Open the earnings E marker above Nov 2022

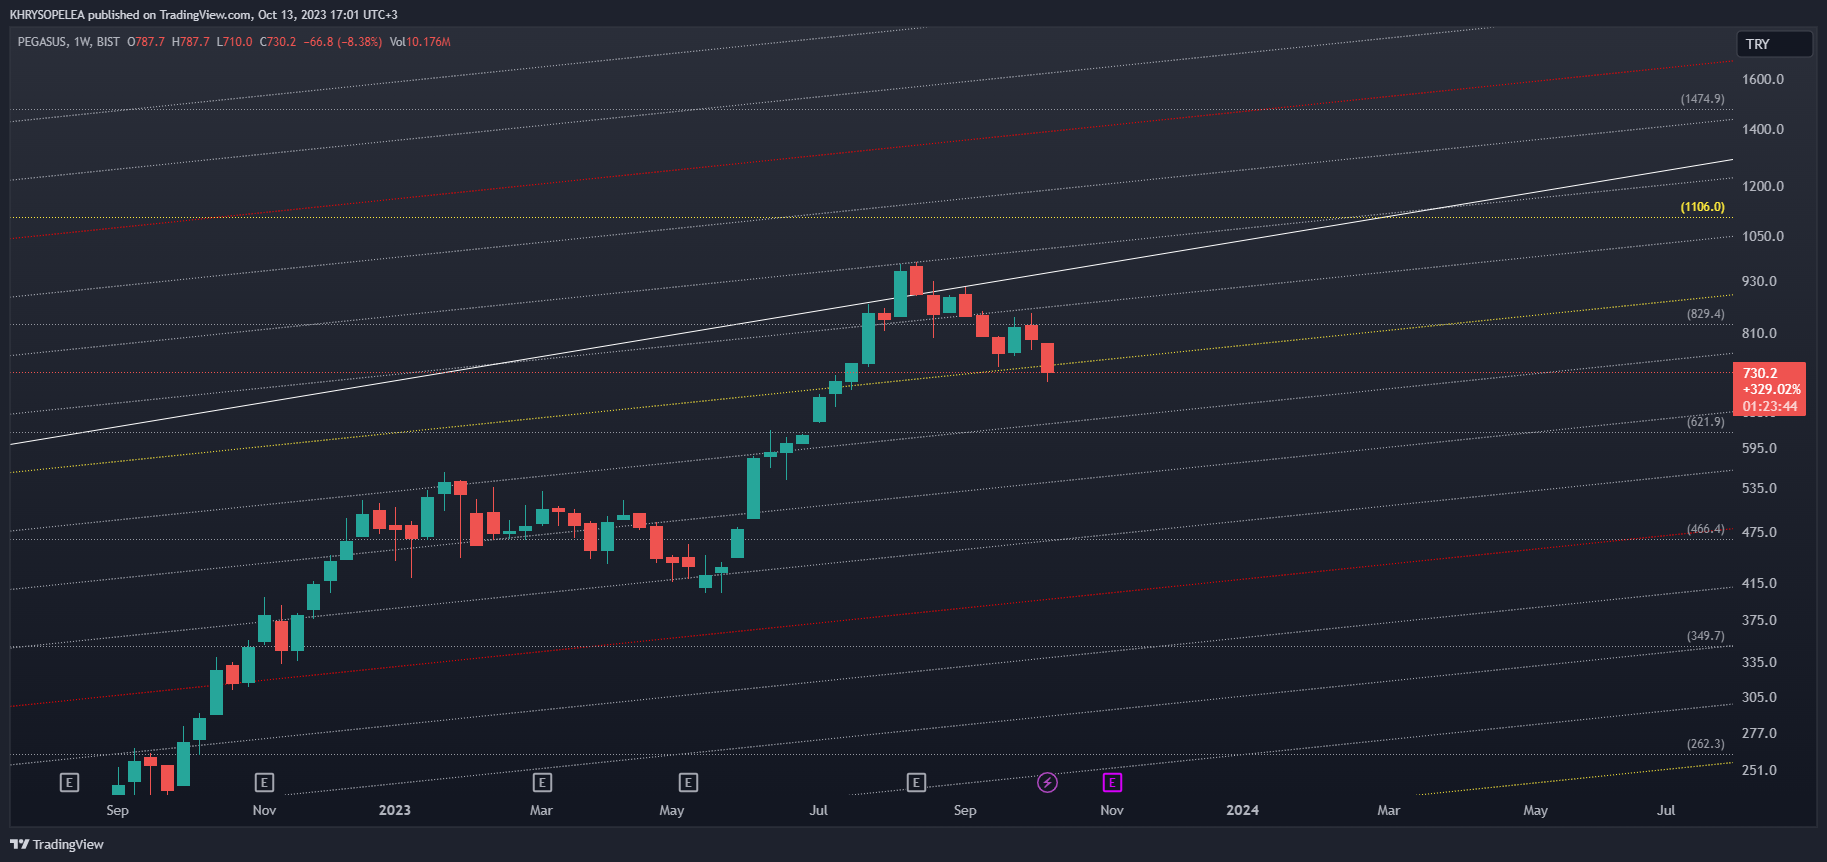(x=264, y=782)
